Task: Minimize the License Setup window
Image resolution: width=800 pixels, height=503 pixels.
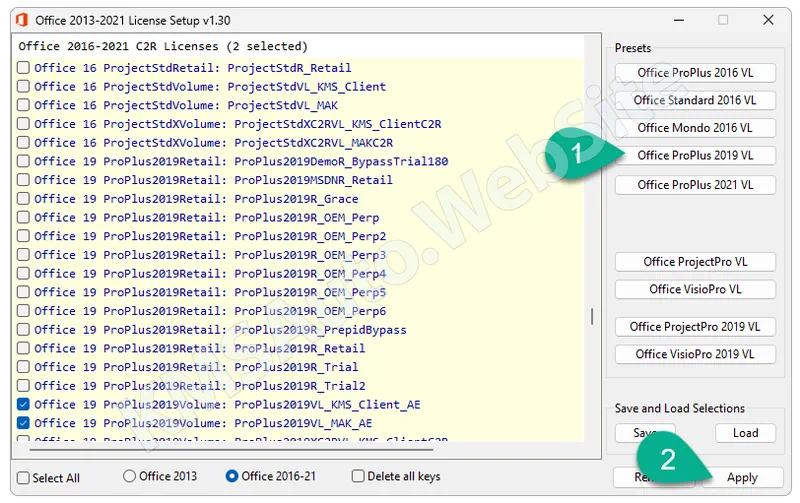Action: pyautogui.click(x=679, y=20)
